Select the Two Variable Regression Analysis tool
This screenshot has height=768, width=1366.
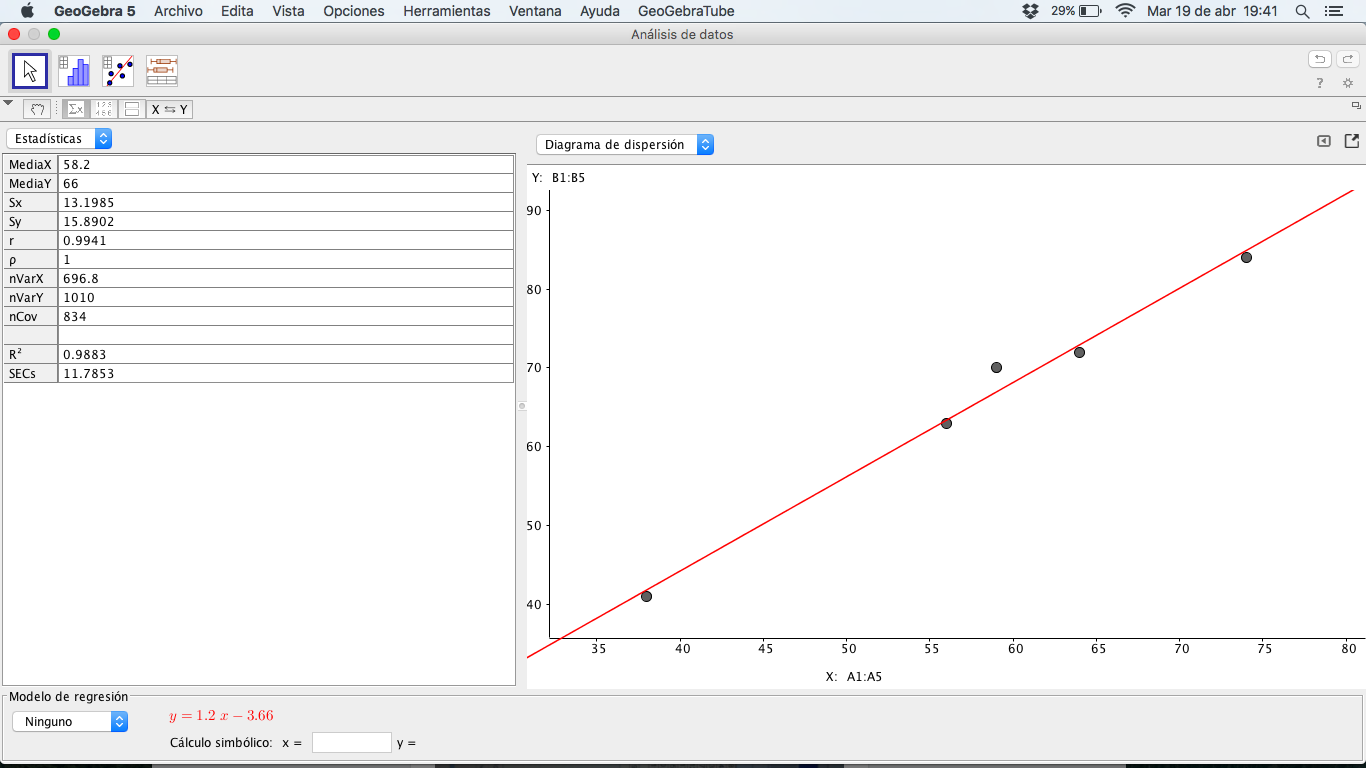[118, 71]
